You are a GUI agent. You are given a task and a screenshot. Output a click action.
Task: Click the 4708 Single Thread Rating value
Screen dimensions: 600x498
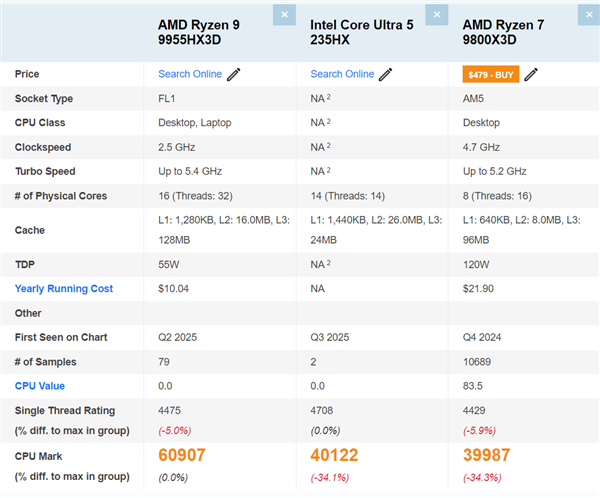[324, 409]
